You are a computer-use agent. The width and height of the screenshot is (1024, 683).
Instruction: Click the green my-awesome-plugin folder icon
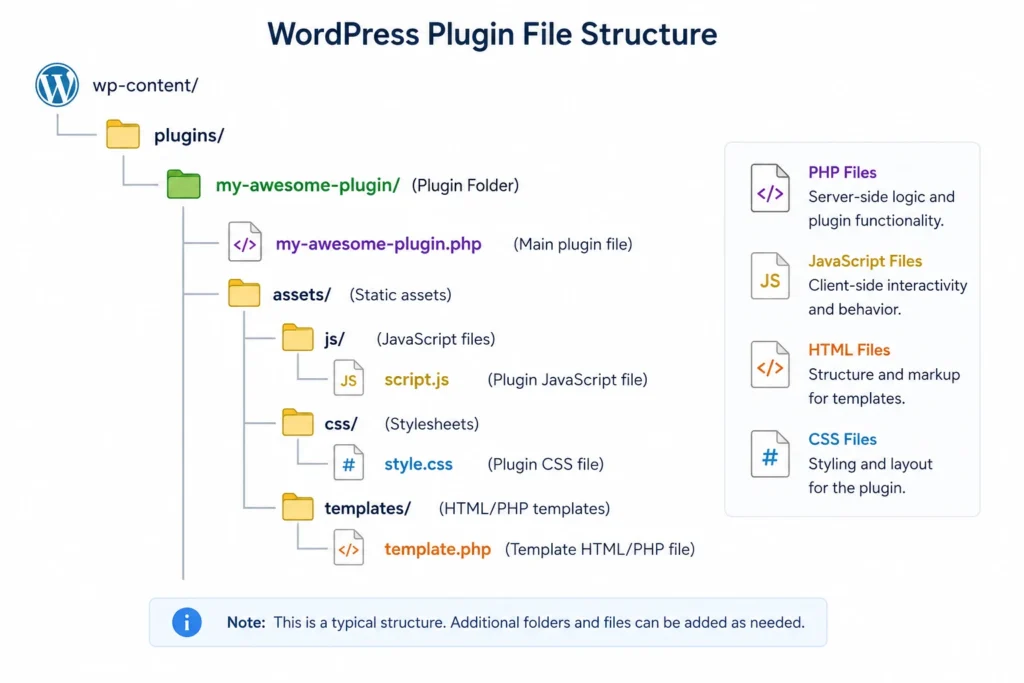pos(184,184)
